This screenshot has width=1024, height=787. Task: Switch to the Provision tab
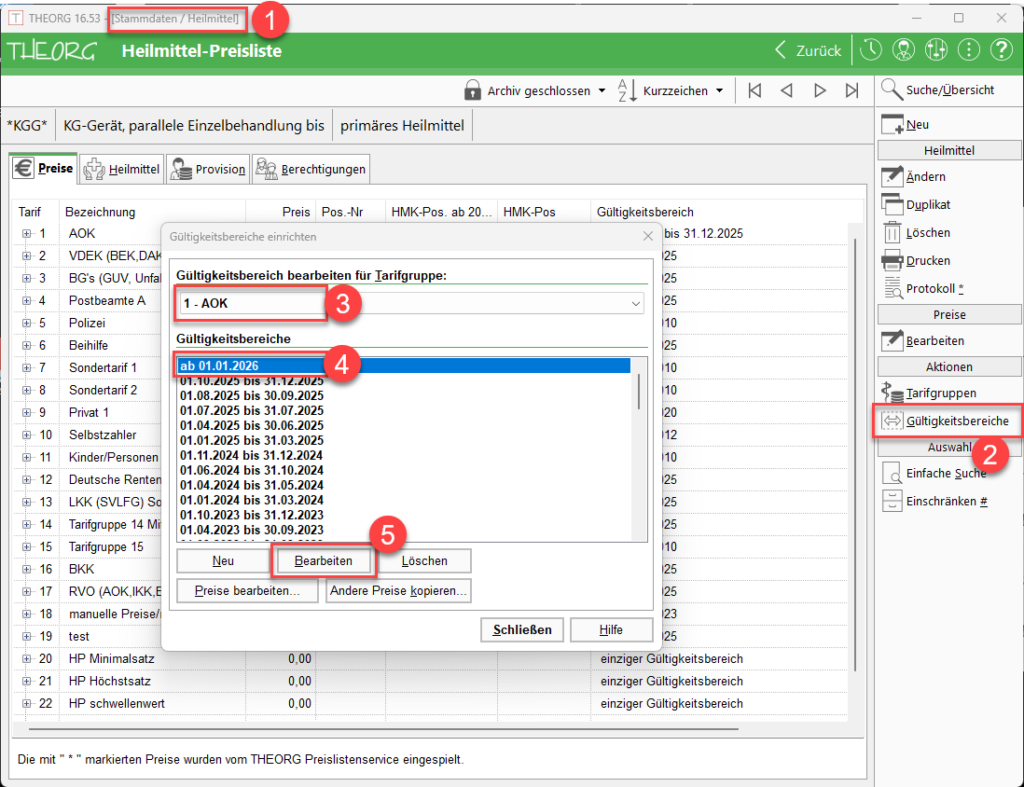pyautogui.click(x=208, y=170)
